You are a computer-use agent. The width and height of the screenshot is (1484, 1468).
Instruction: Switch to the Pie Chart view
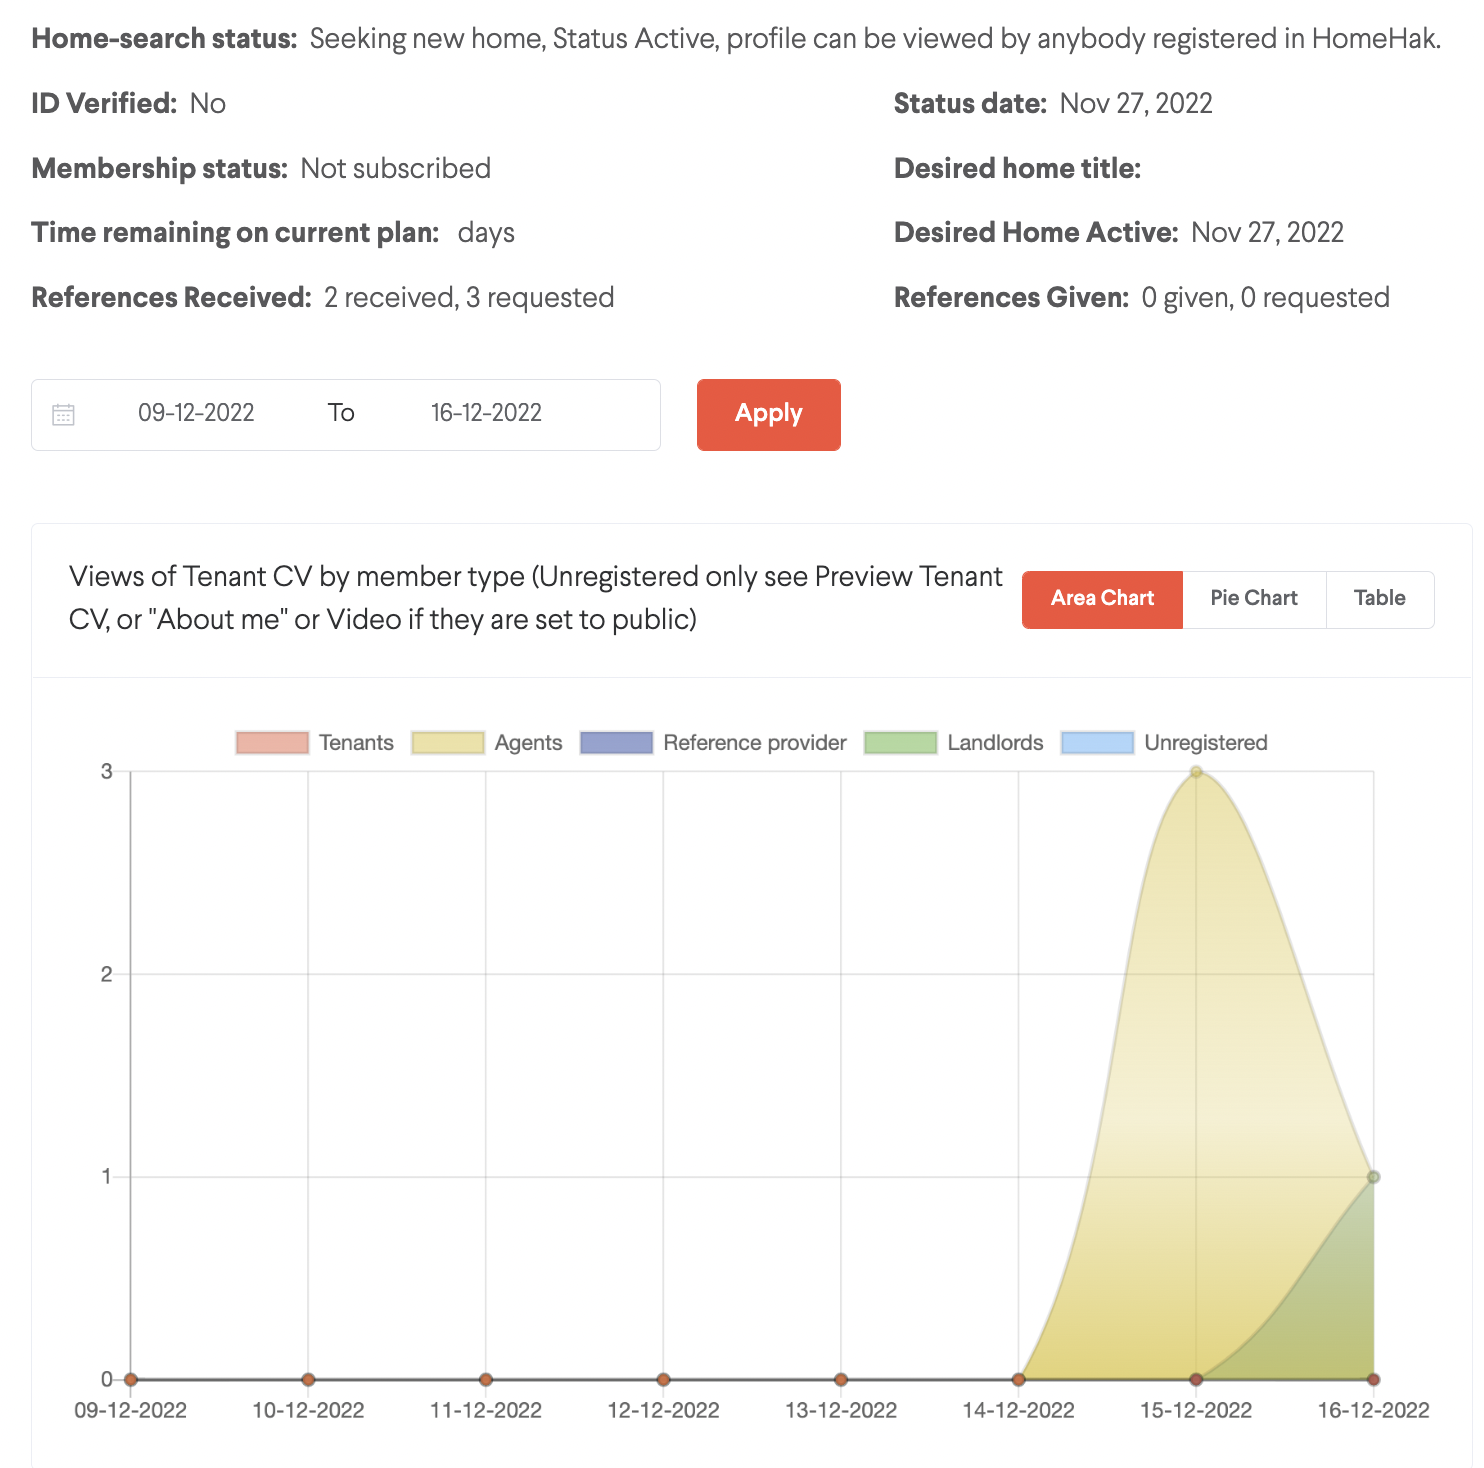[1254, 599]
